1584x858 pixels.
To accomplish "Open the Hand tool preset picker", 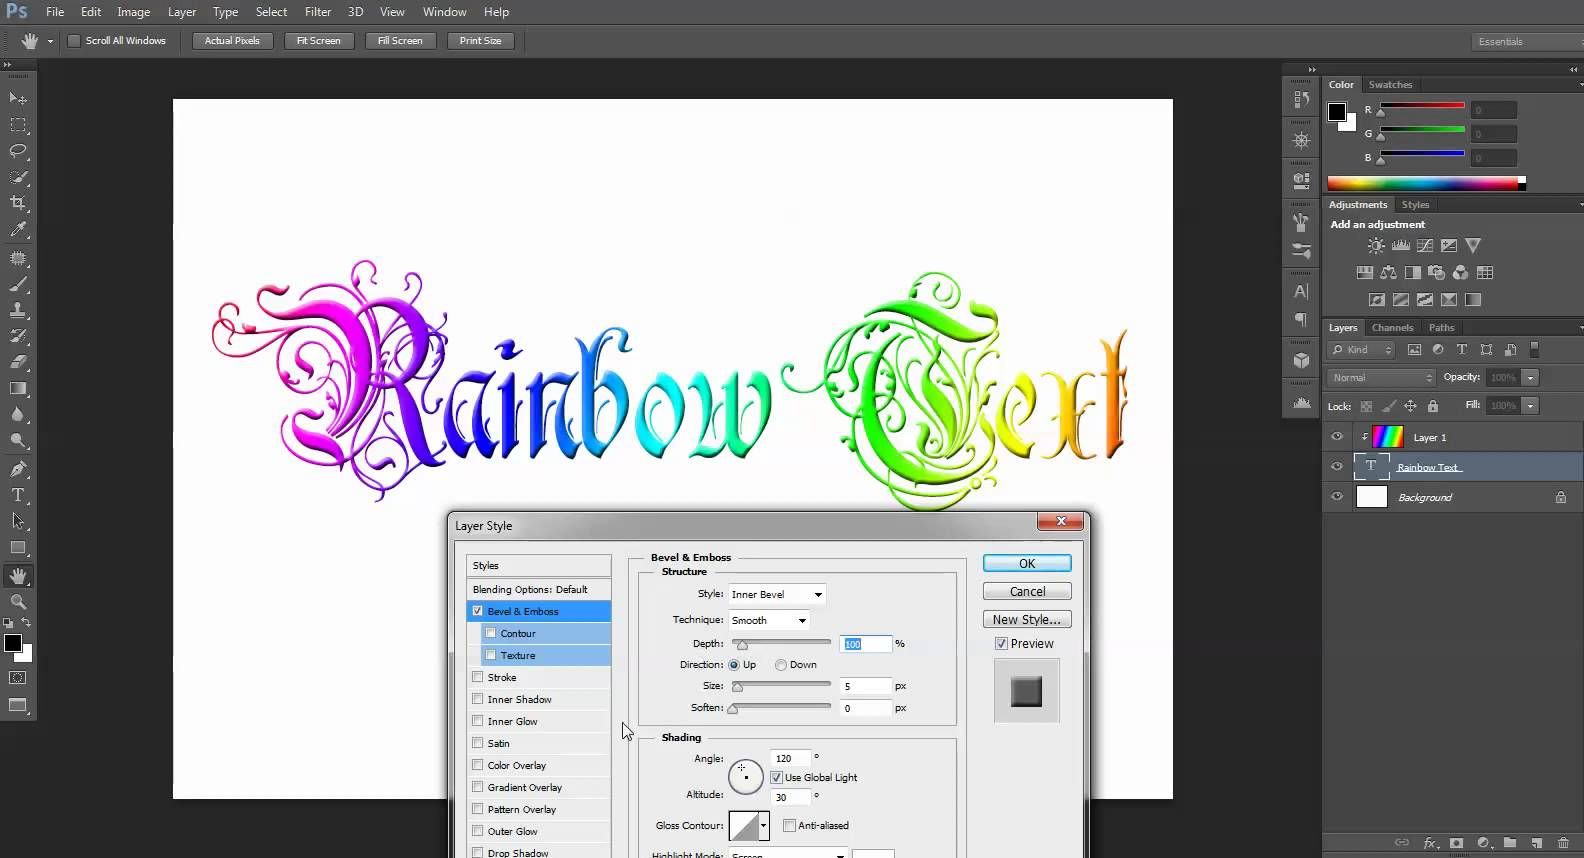I will click(x=50, y=41).
